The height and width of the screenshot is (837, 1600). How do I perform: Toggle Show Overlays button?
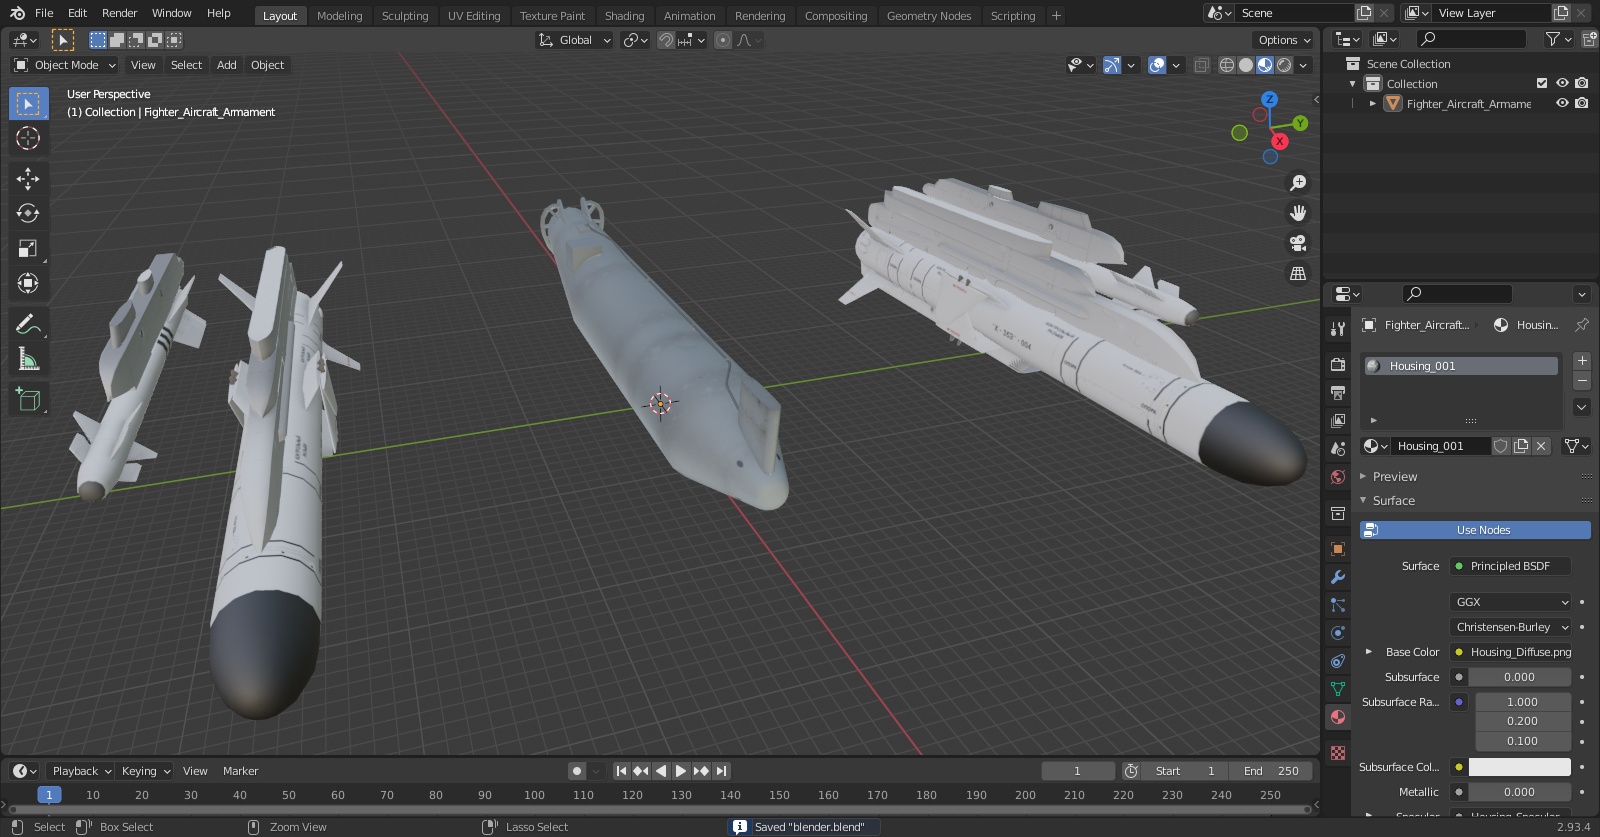coord(1157,65)
